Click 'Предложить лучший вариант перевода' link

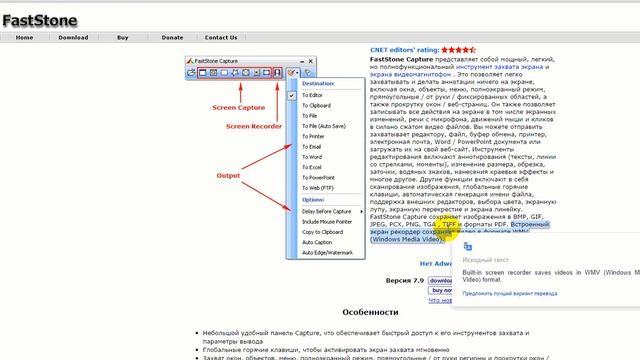coord(509,293)
